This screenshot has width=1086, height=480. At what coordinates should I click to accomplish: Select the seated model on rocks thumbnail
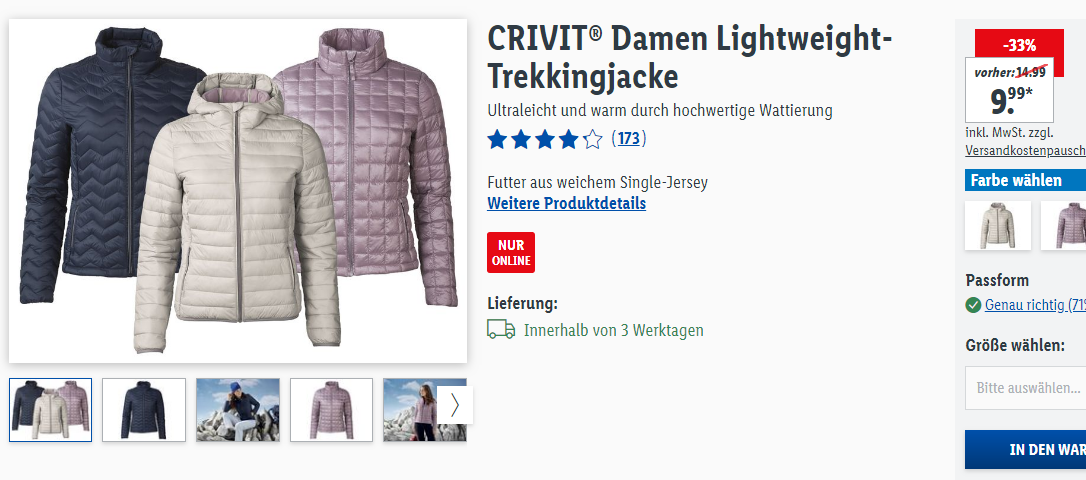coord(238,410)
